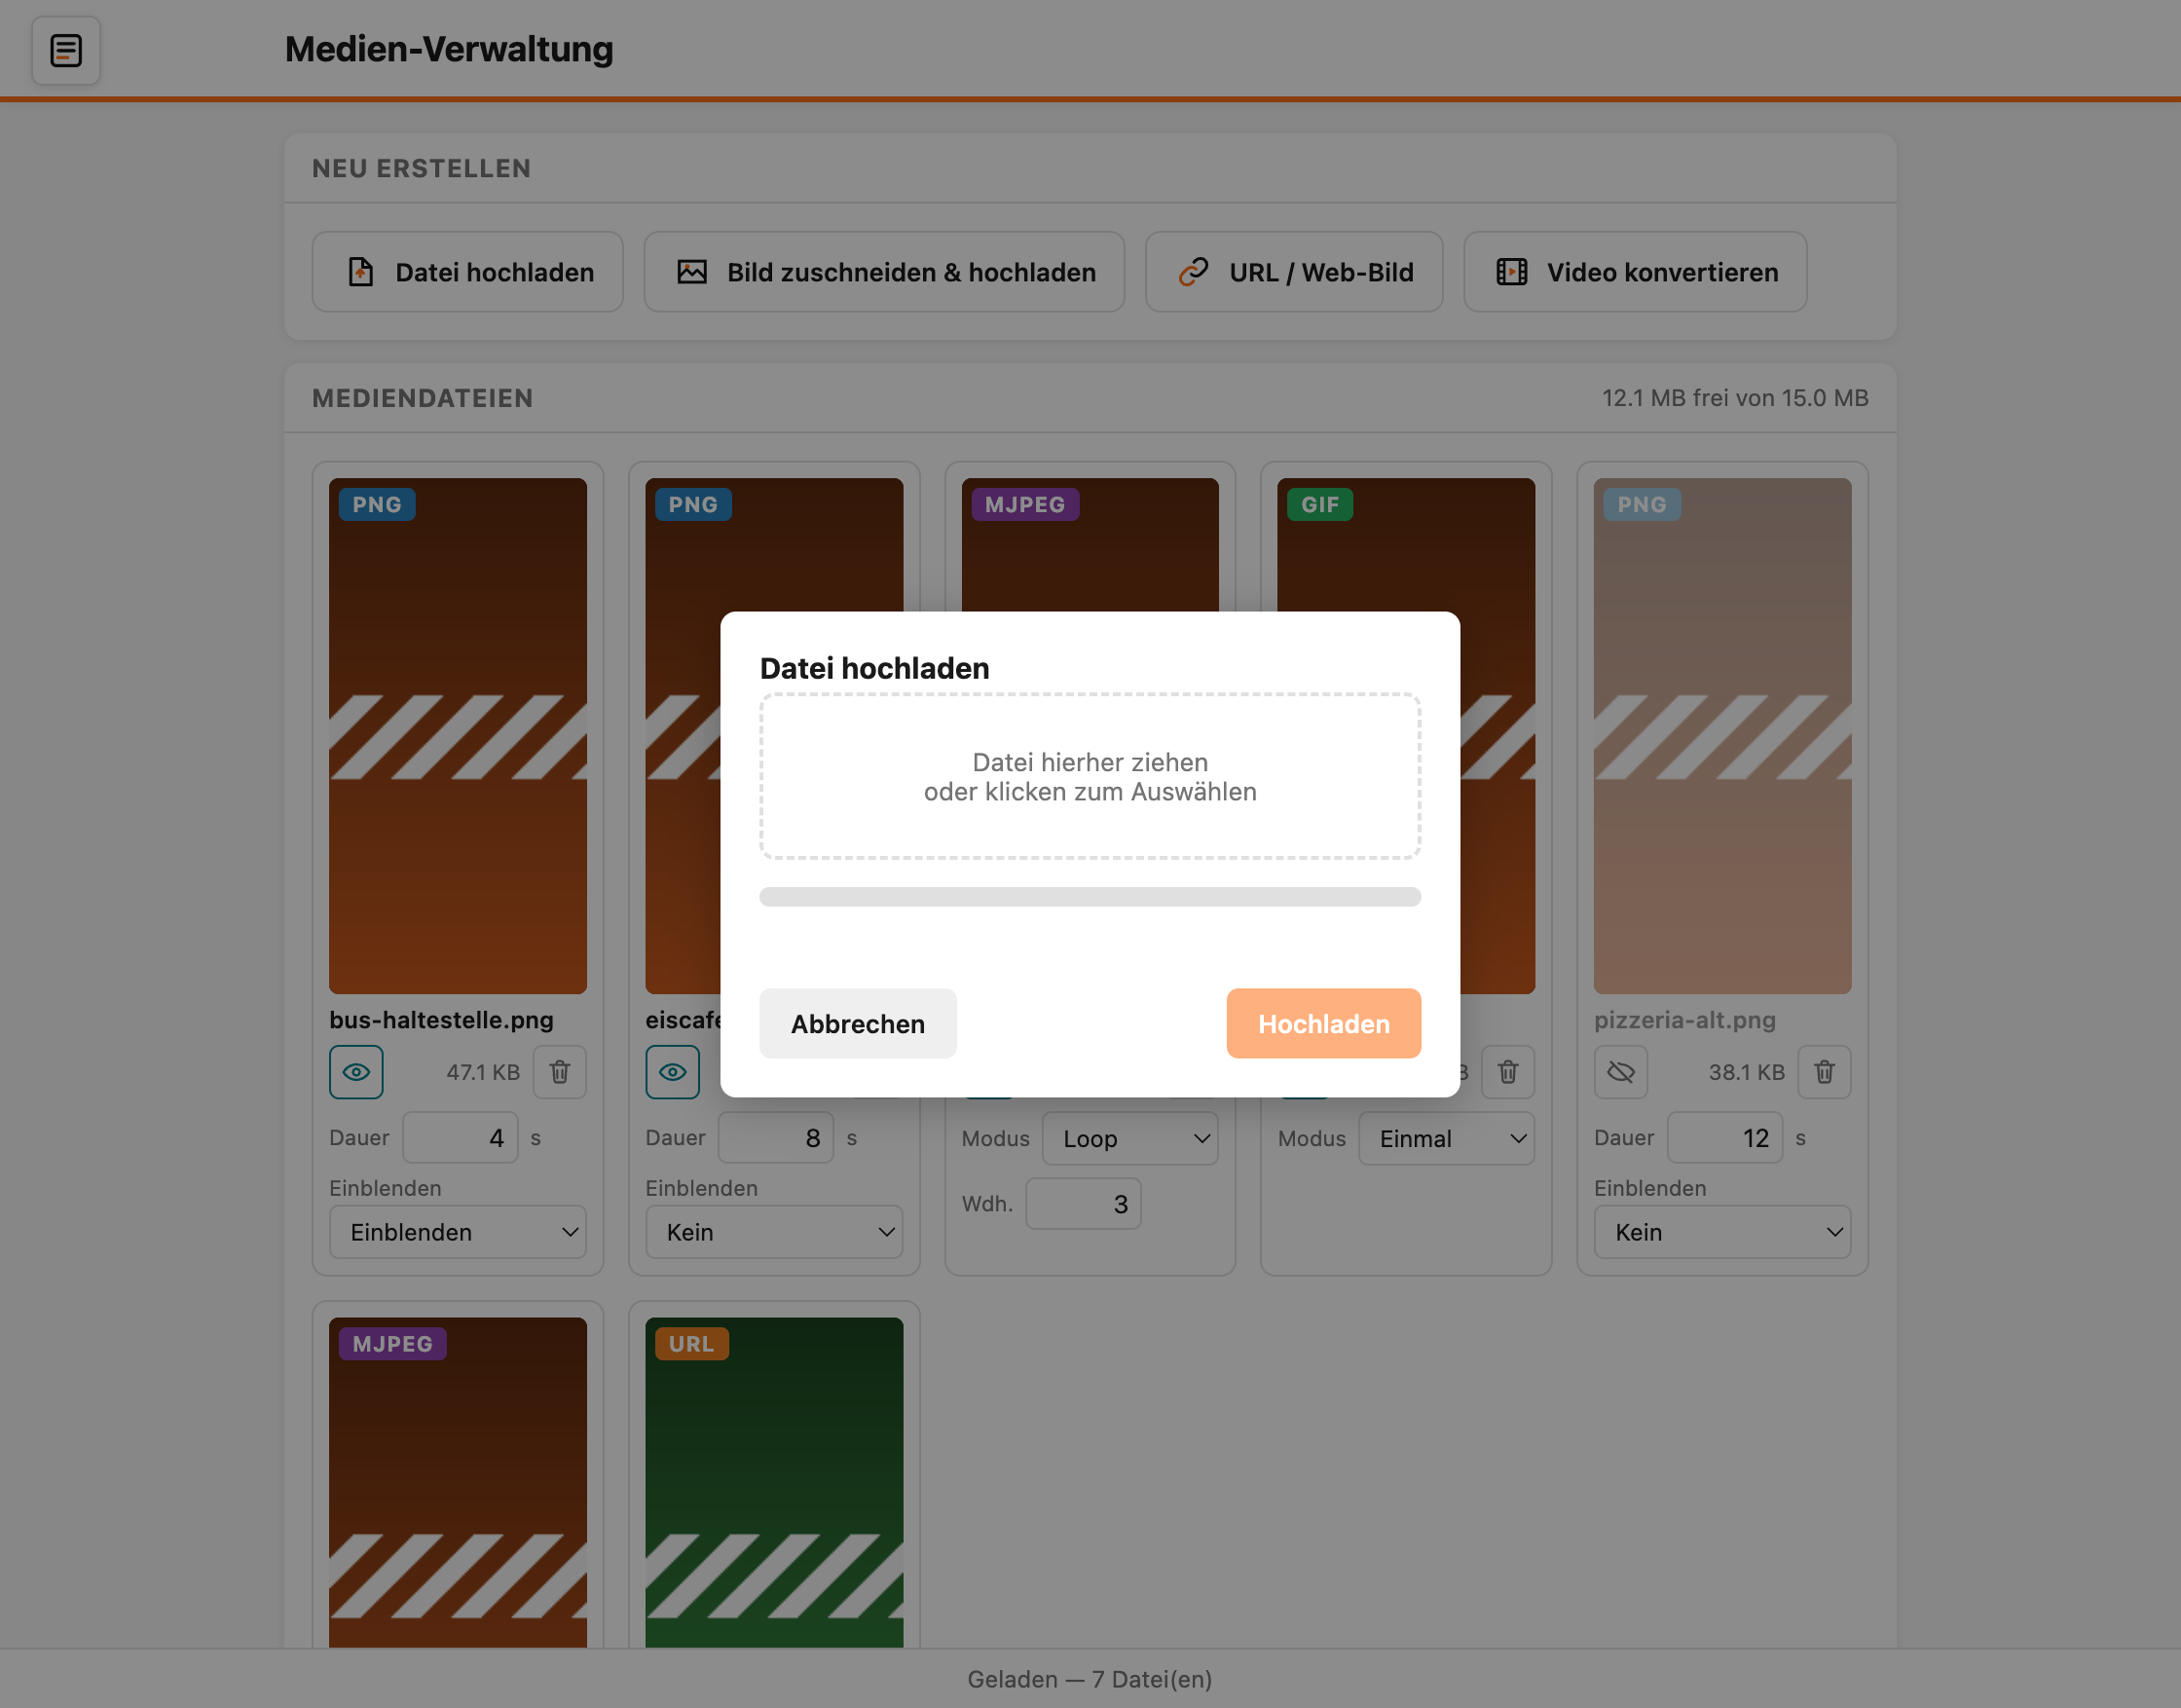Click the Medien-Verwaltung page title

[449, 49]
